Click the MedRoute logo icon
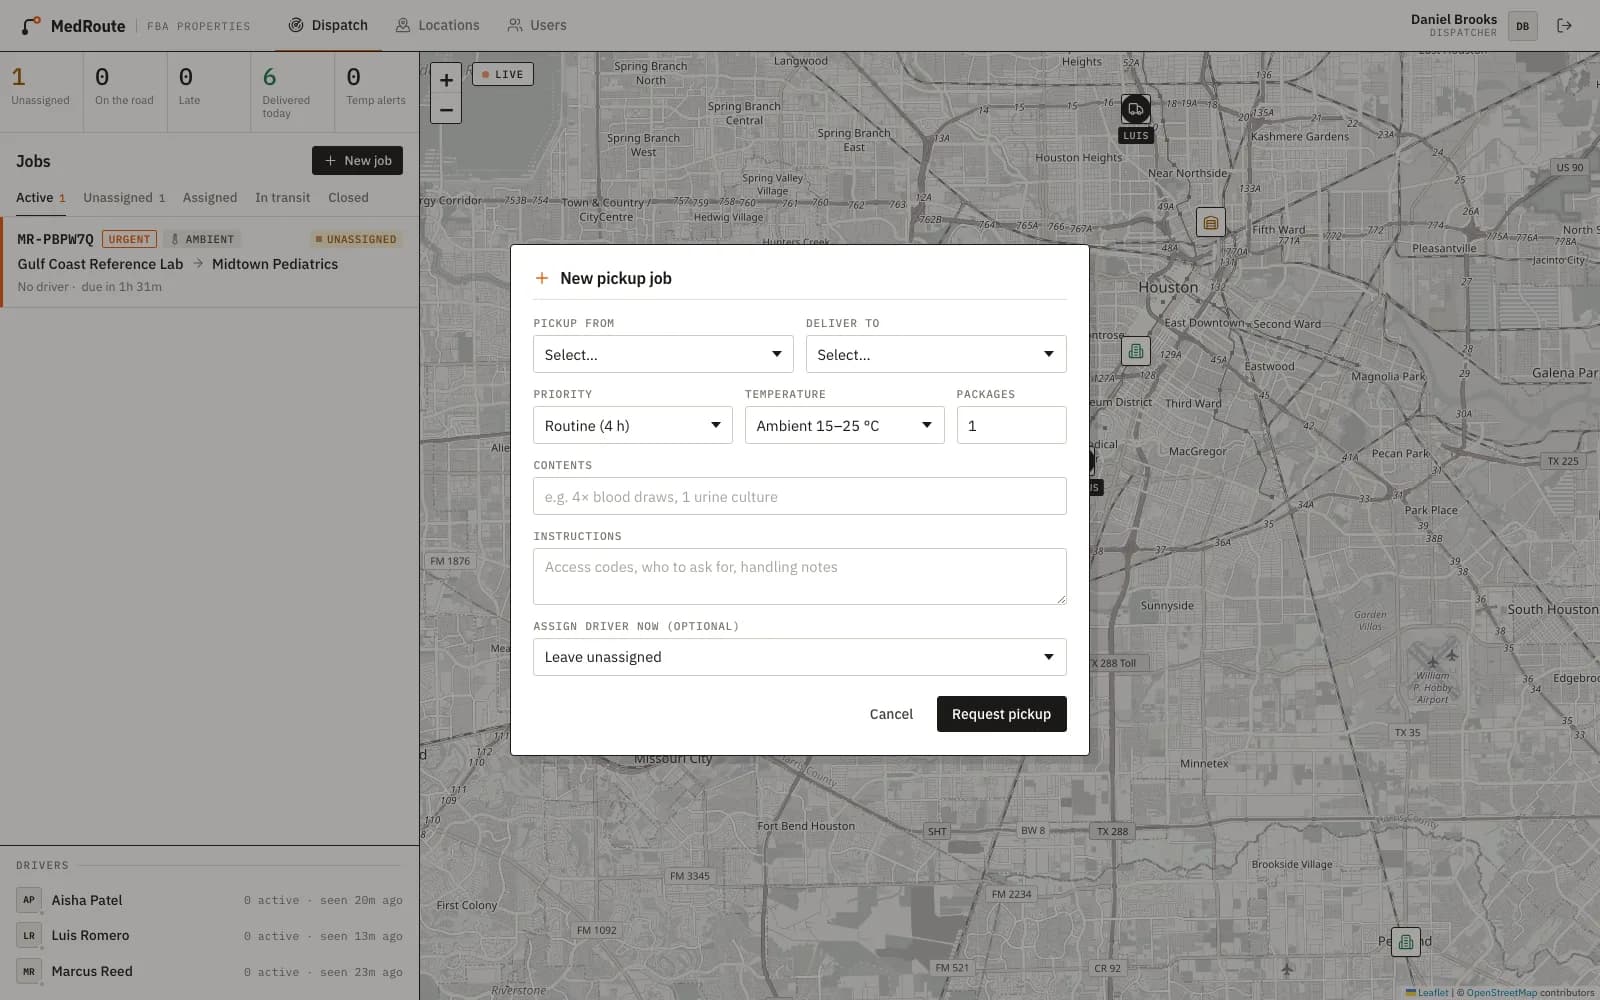 (32, 25)
